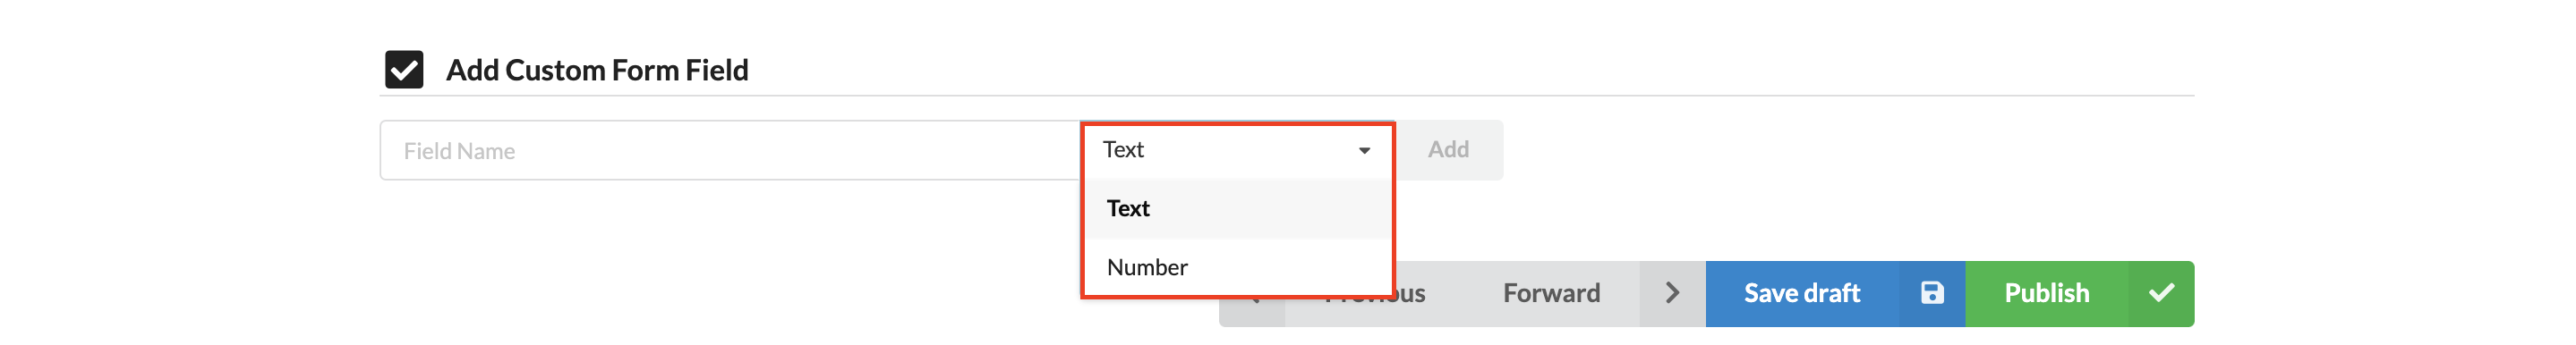Choose the bold Text option in list
Screen dimensions: 2576x345
pyautogui.click(x=1128, y=208)
